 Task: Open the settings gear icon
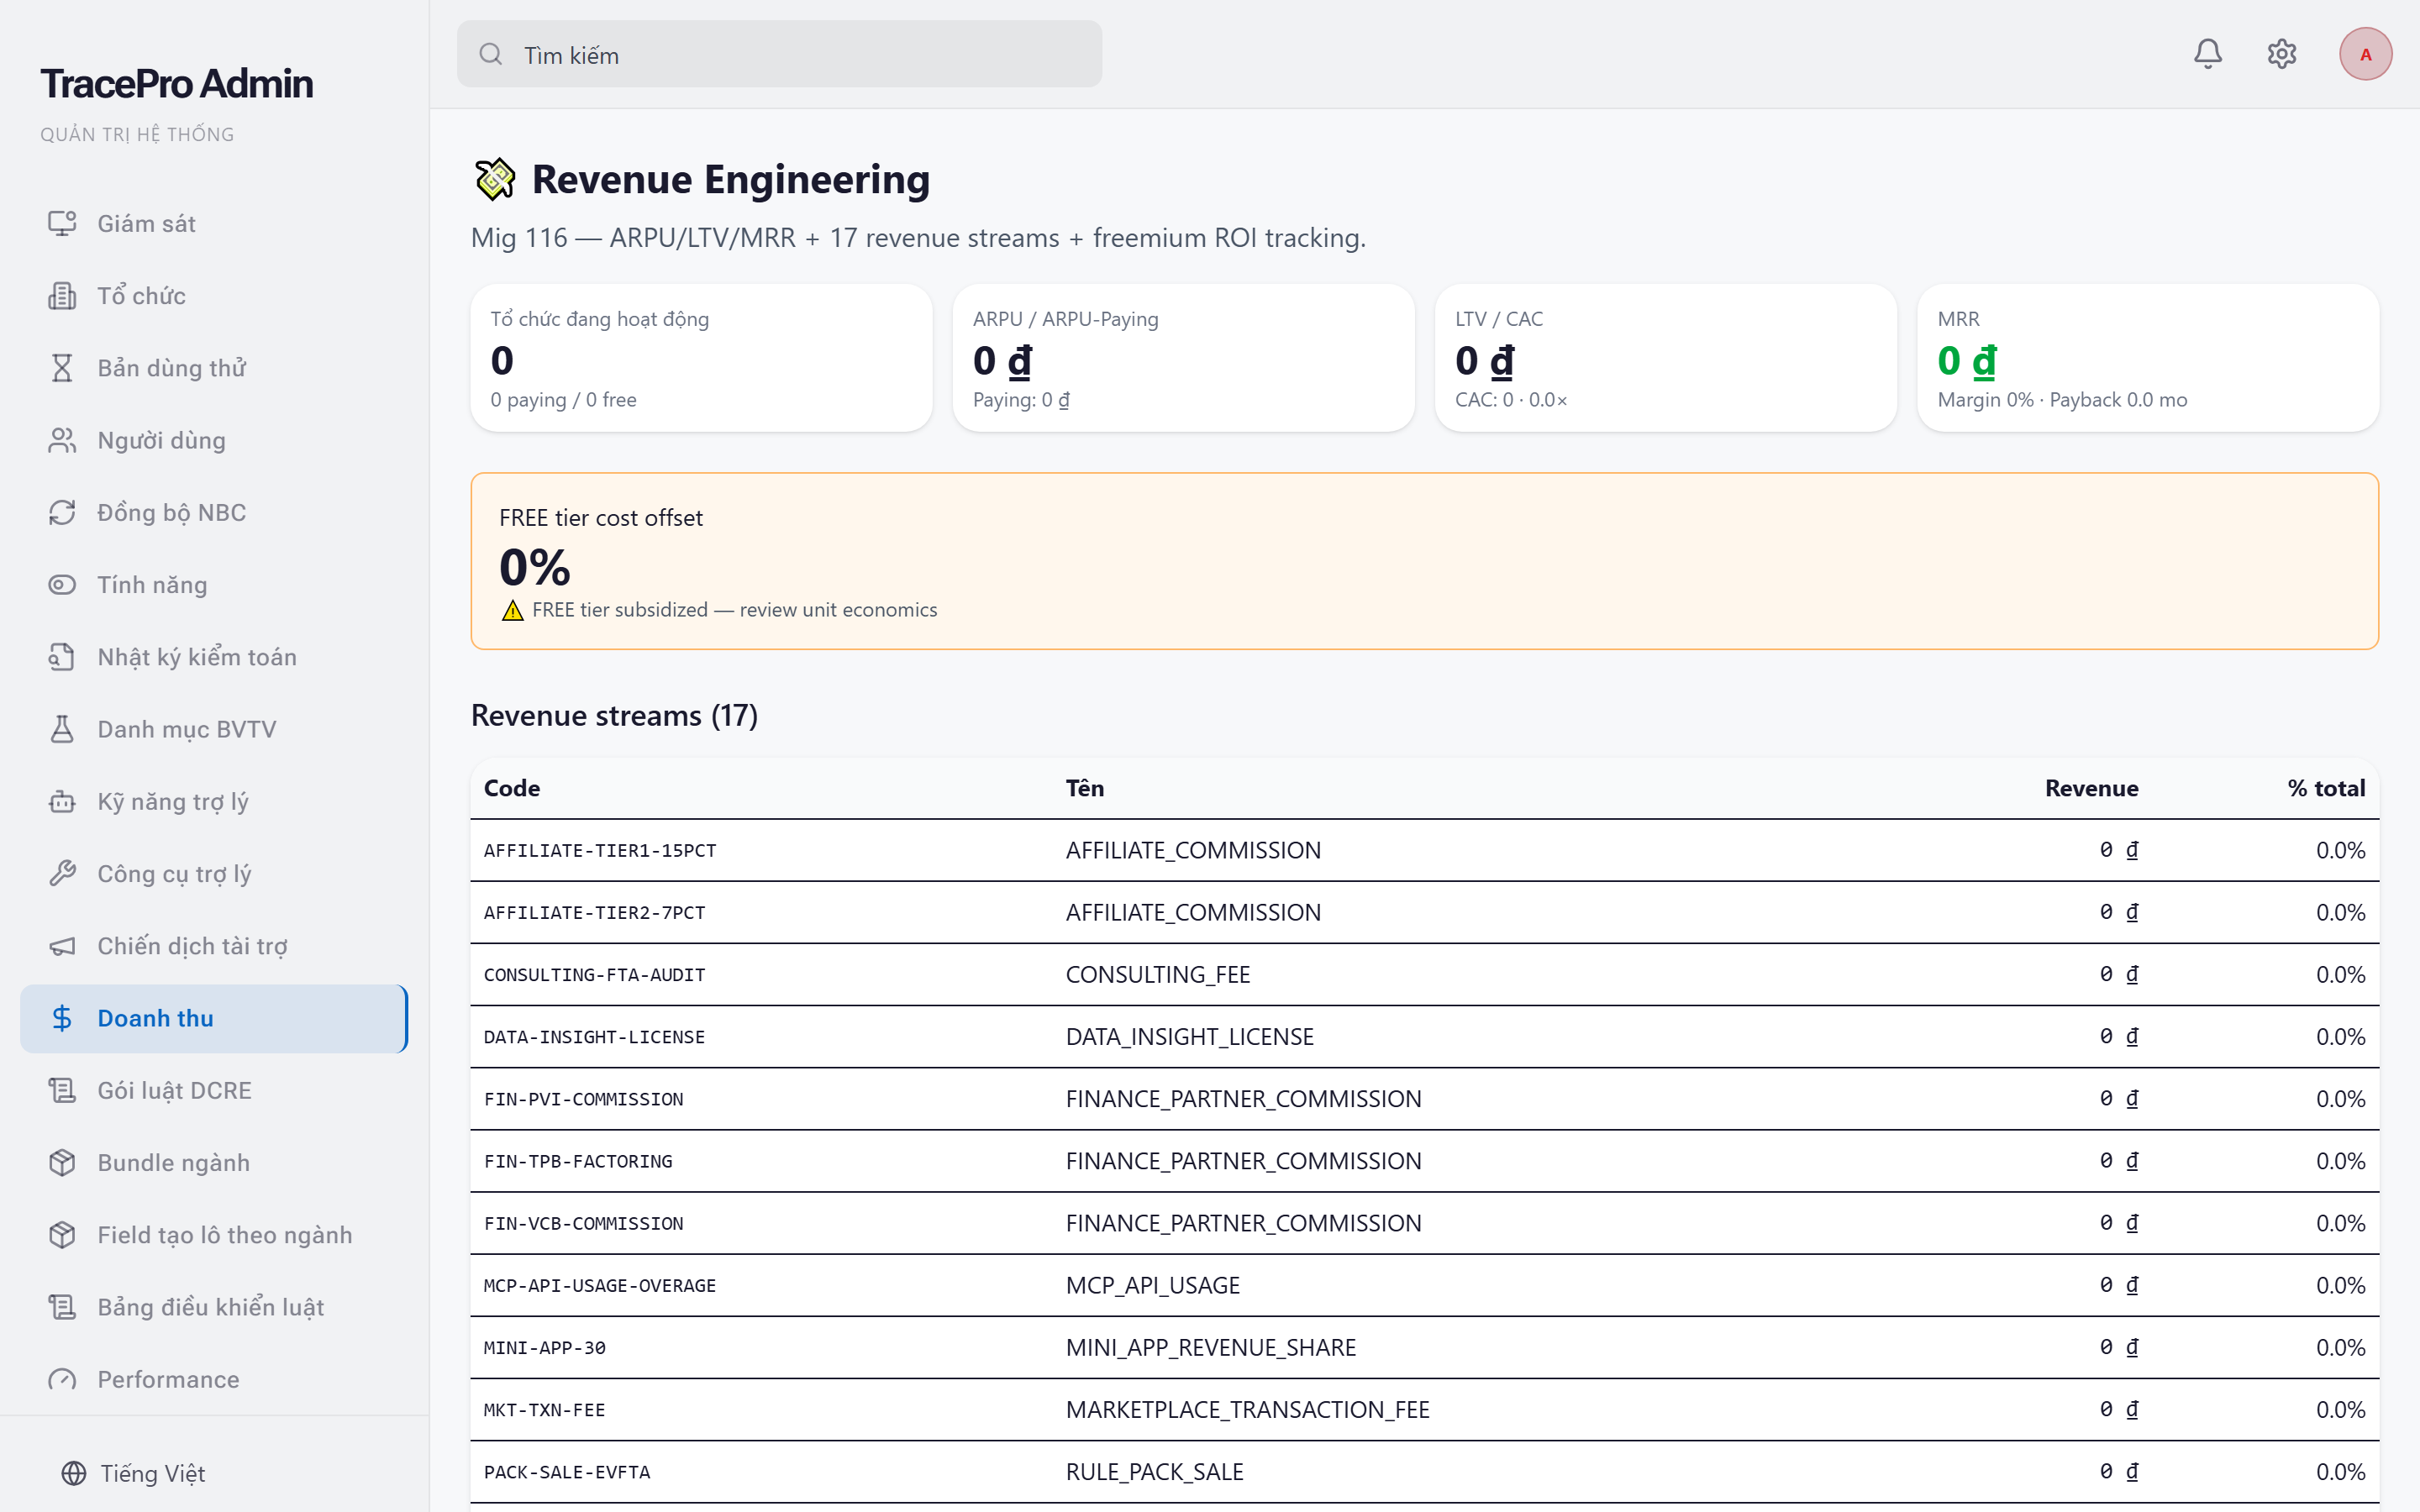point(2281,54)
